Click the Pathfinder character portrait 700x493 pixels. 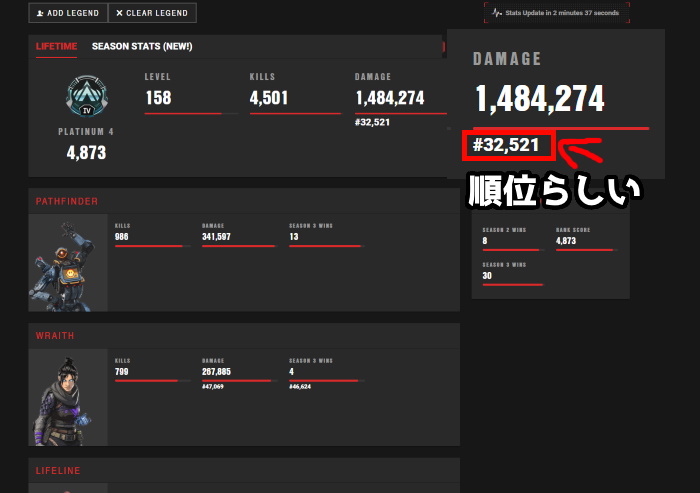[x=68, y=263]
